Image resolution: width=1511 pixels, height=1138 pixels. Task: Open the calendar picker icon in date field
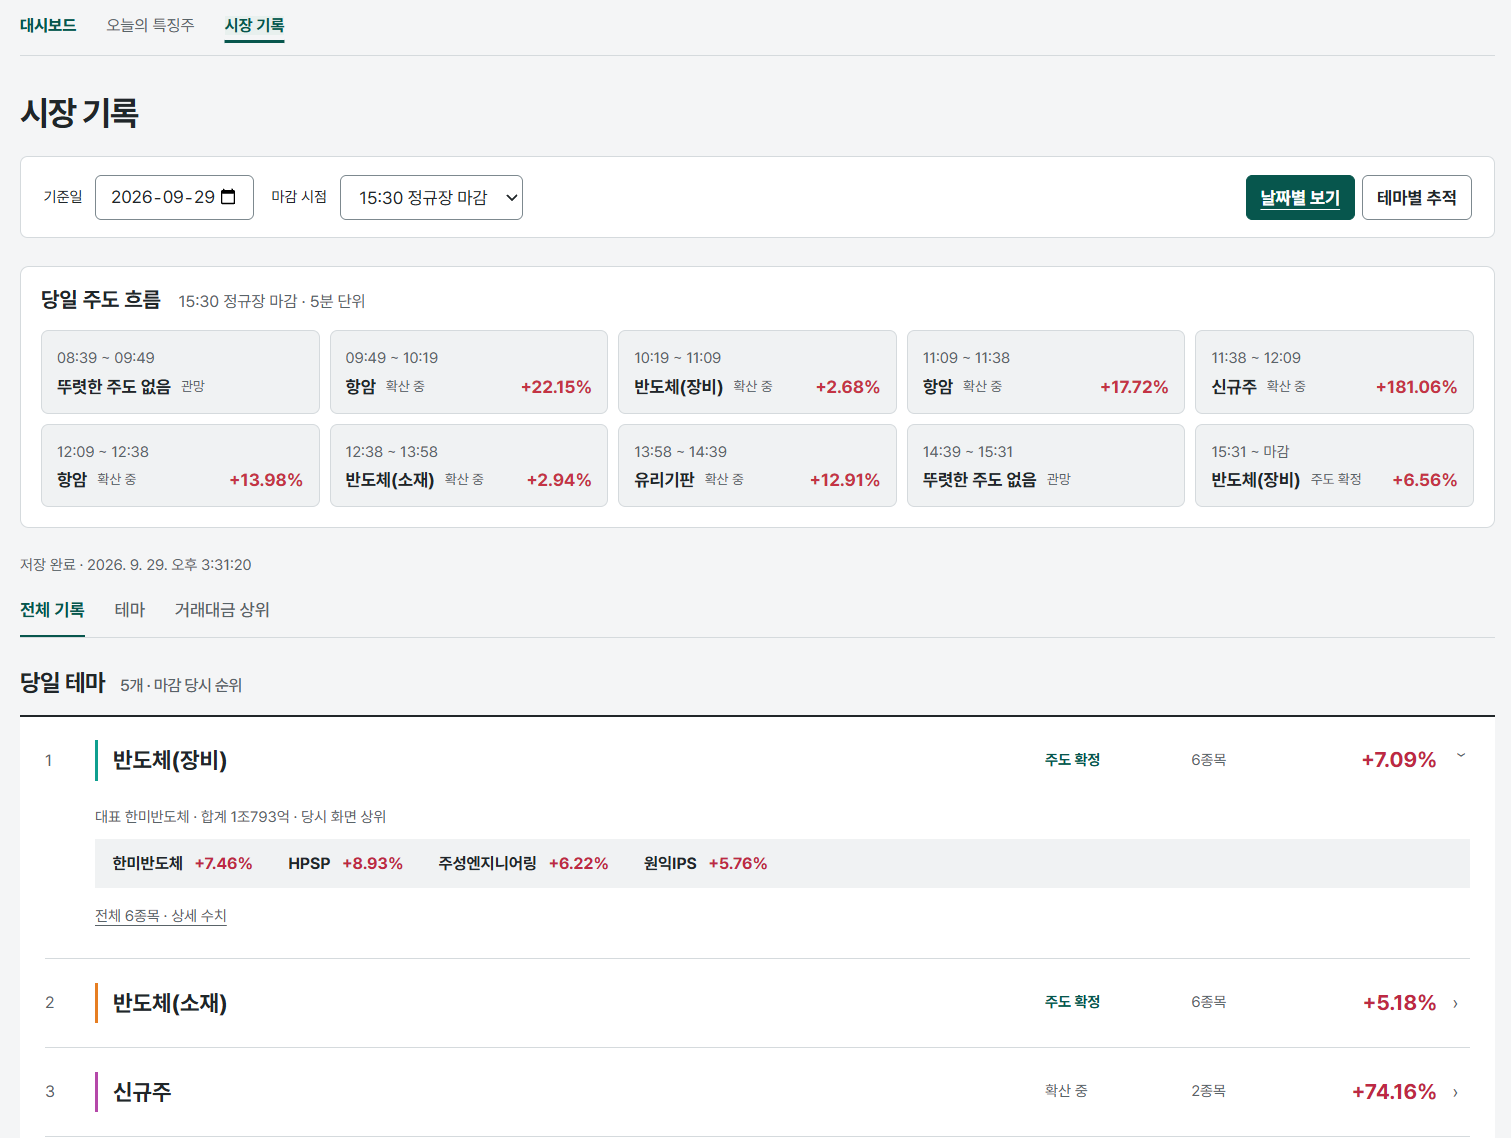(x=228, y=197)
